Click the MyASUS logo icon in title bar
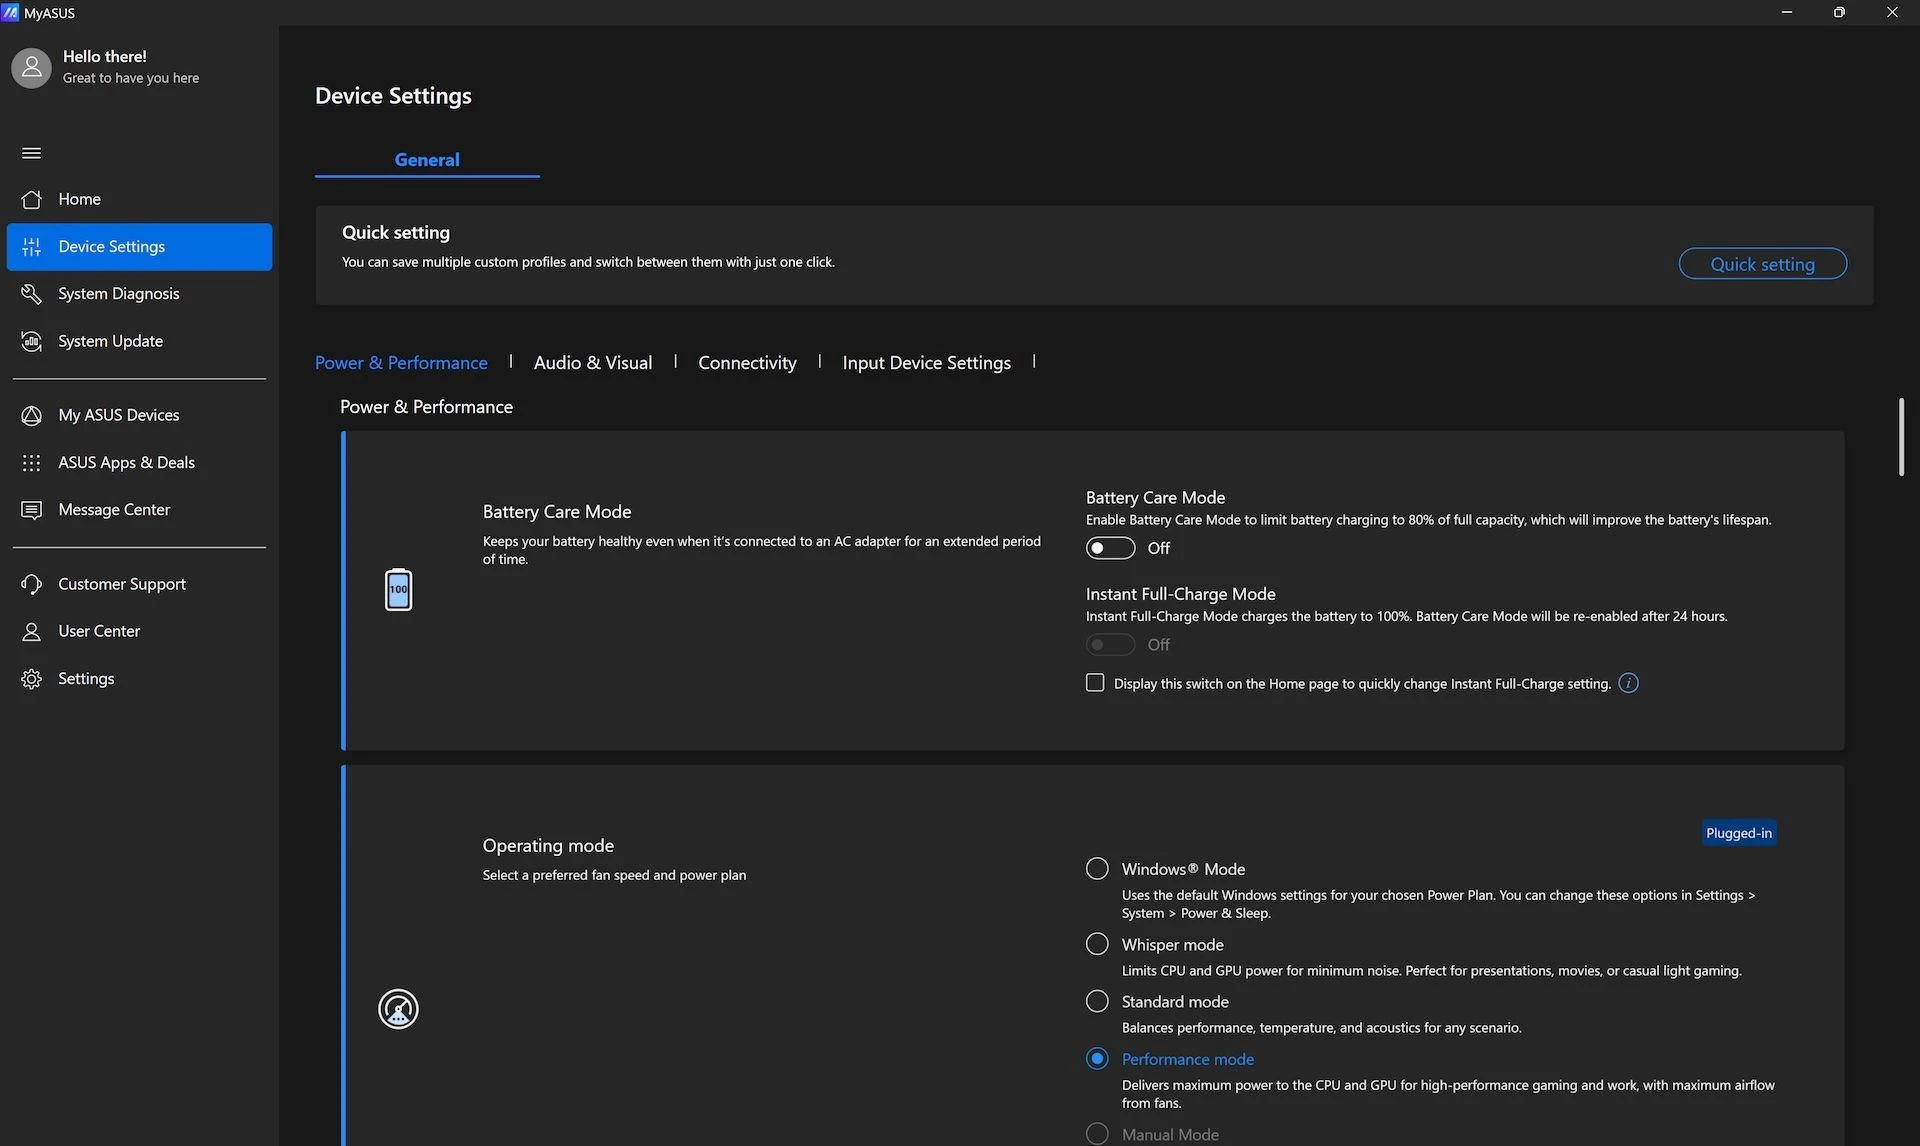Screen dimensions: 1920x1146 point(10,12)
